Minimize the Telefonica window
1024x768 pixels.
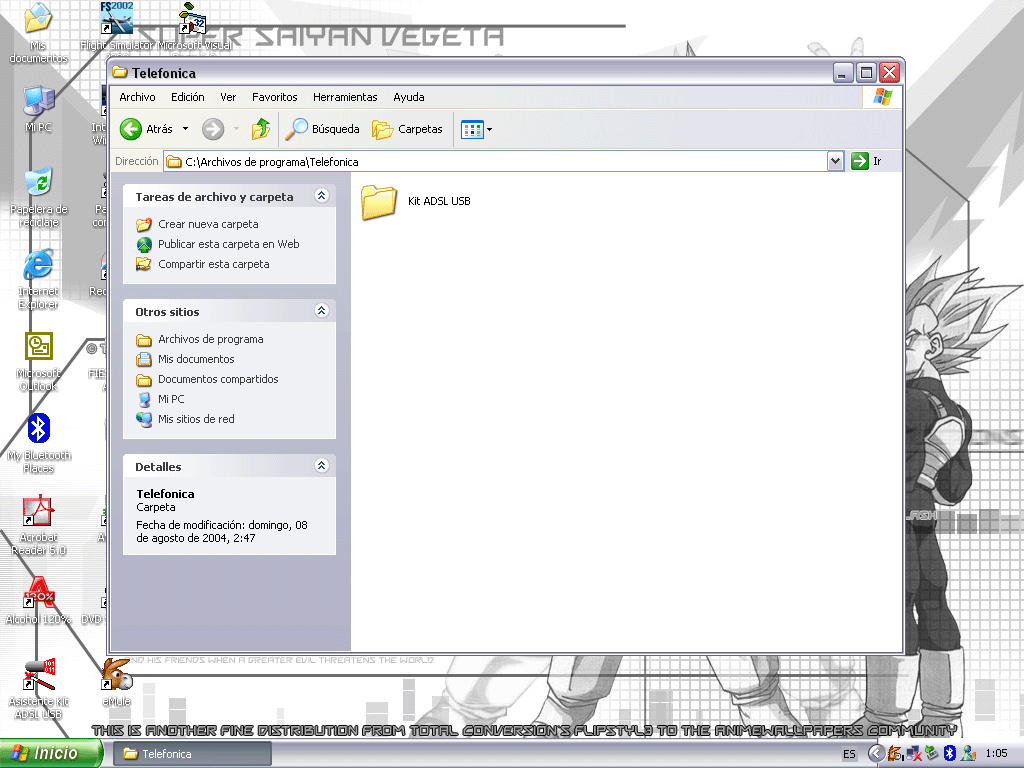(843, 72)
